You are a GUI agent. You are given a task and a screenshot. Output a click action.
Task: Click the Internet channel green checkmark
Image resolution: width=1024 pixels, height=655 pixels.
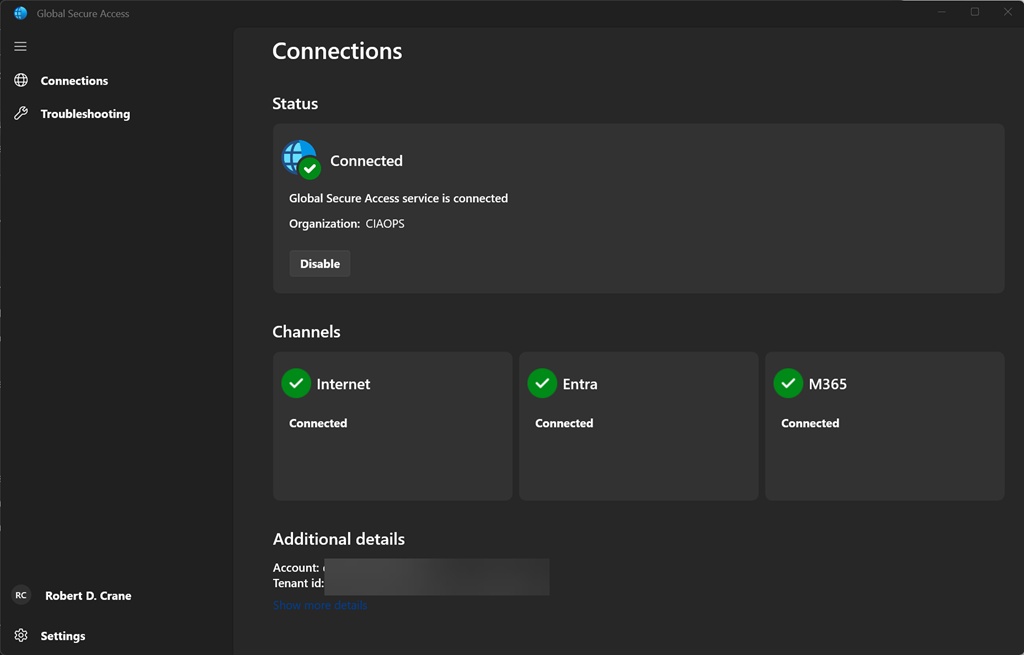[x=296, y=383]
